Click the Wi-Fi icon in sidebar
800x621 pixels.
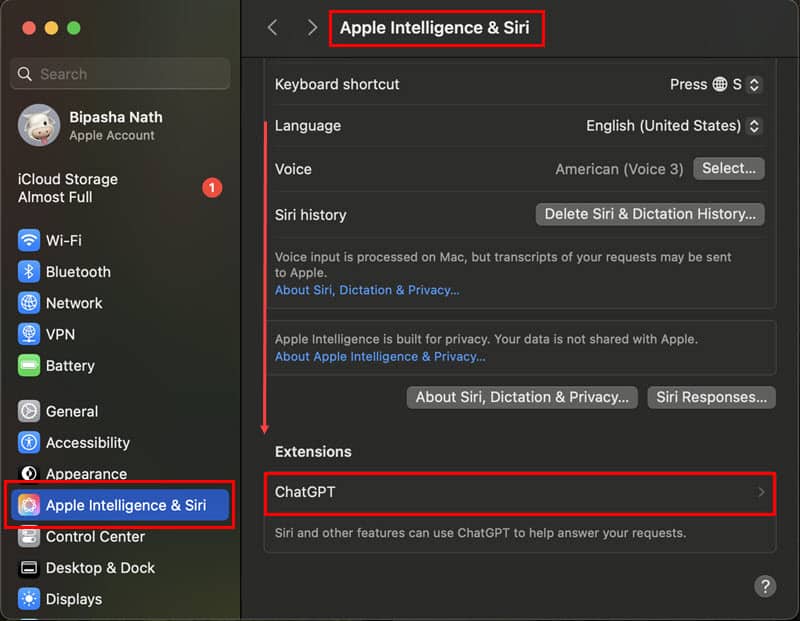pyautogui.click(x=29, y=240)
